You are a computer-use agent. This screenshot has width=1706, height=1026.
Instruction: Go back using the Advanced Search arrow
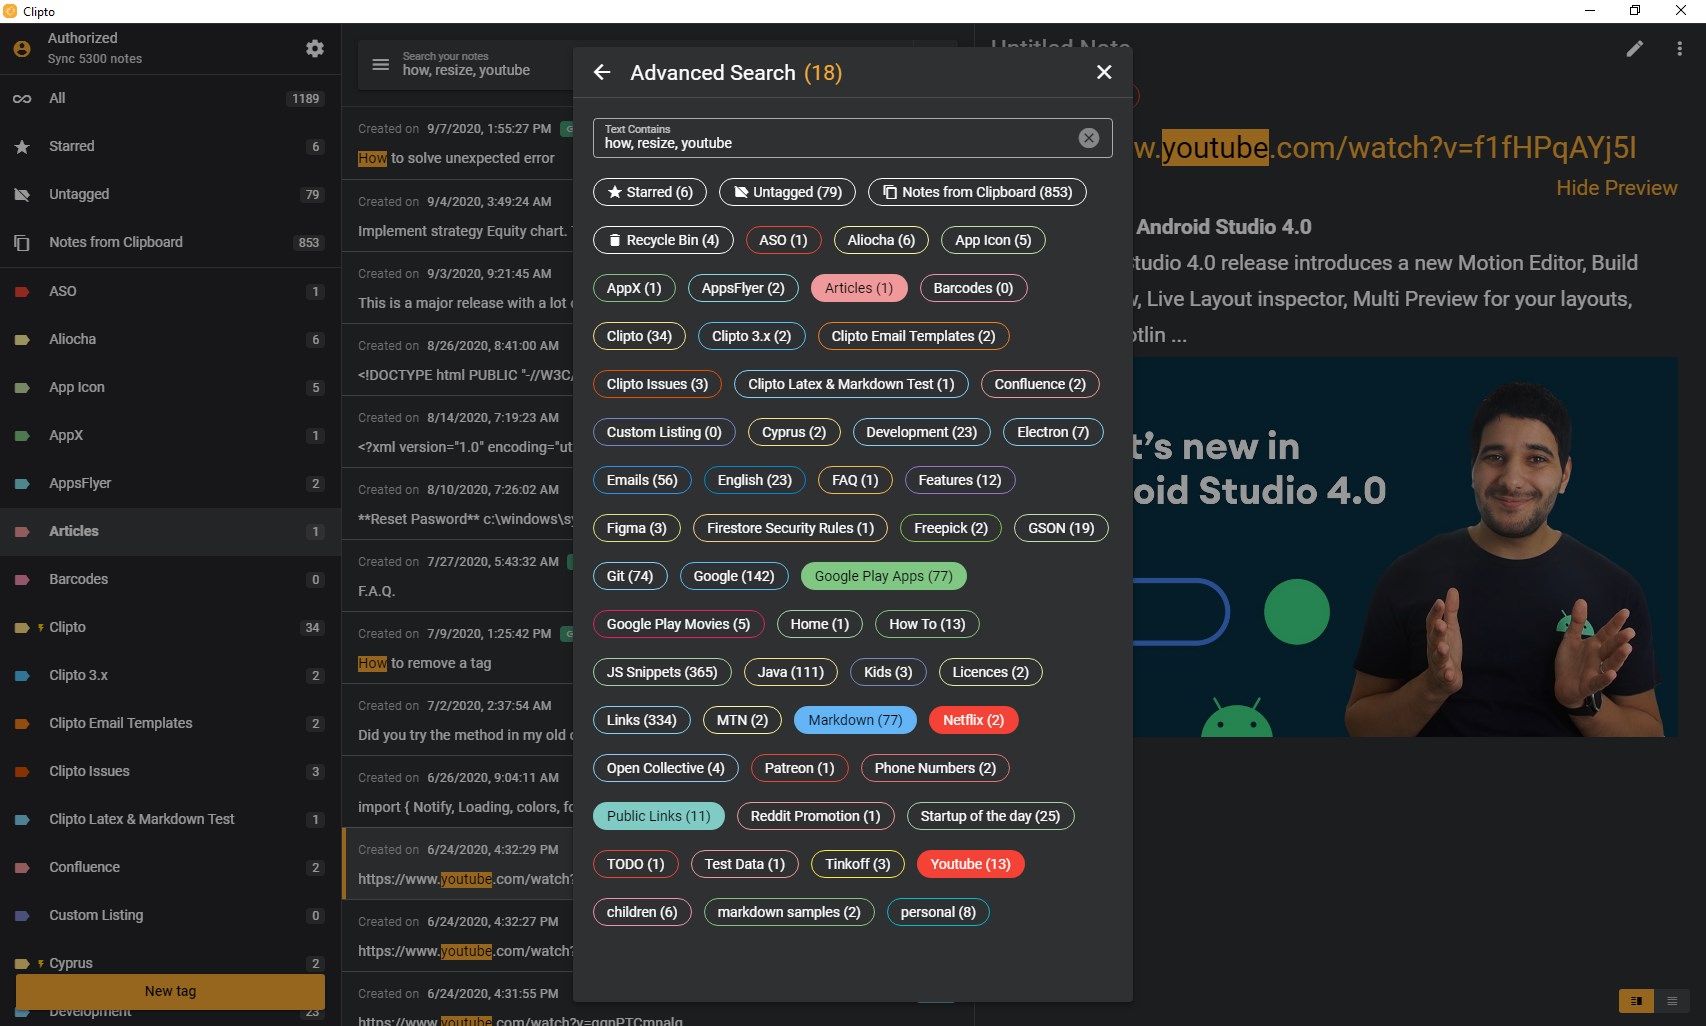pos(601,72)
